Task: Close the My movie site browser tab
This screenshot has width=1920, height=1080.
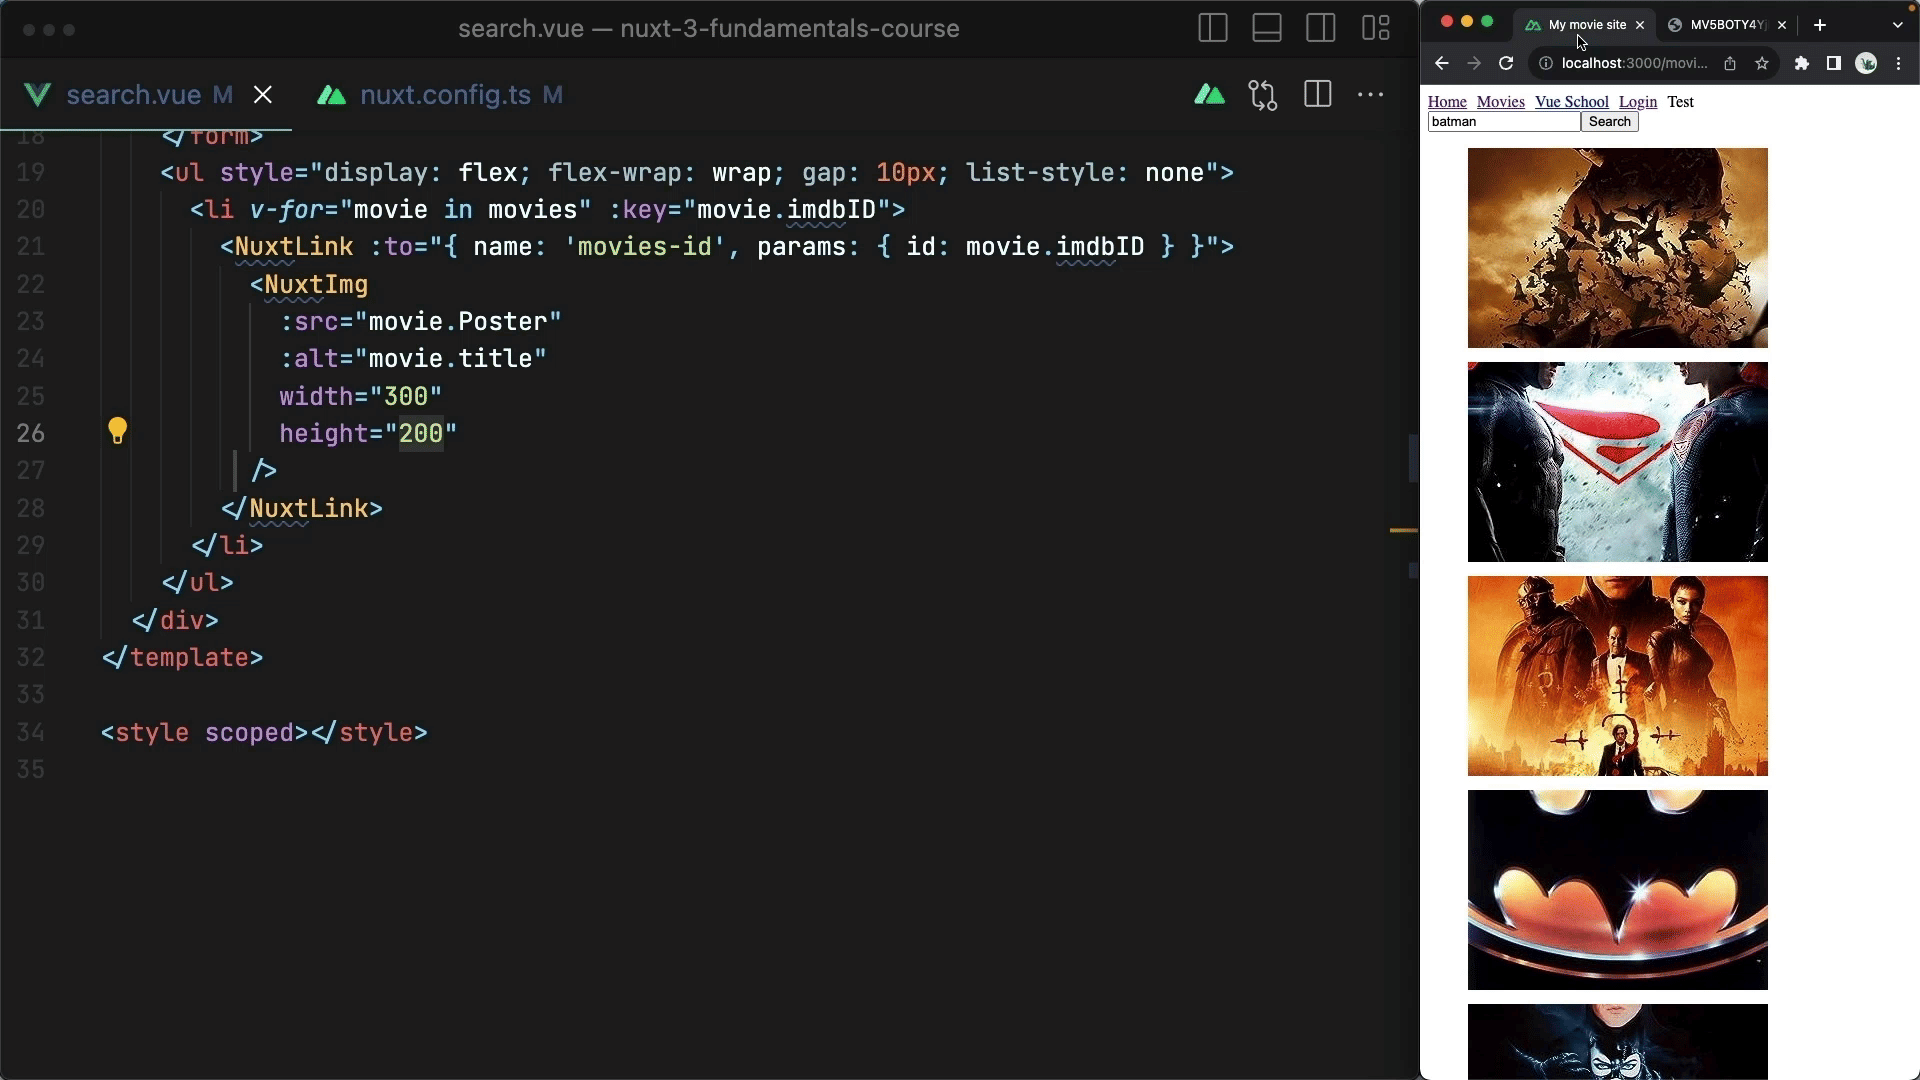Action: [x=1640, y=25]
